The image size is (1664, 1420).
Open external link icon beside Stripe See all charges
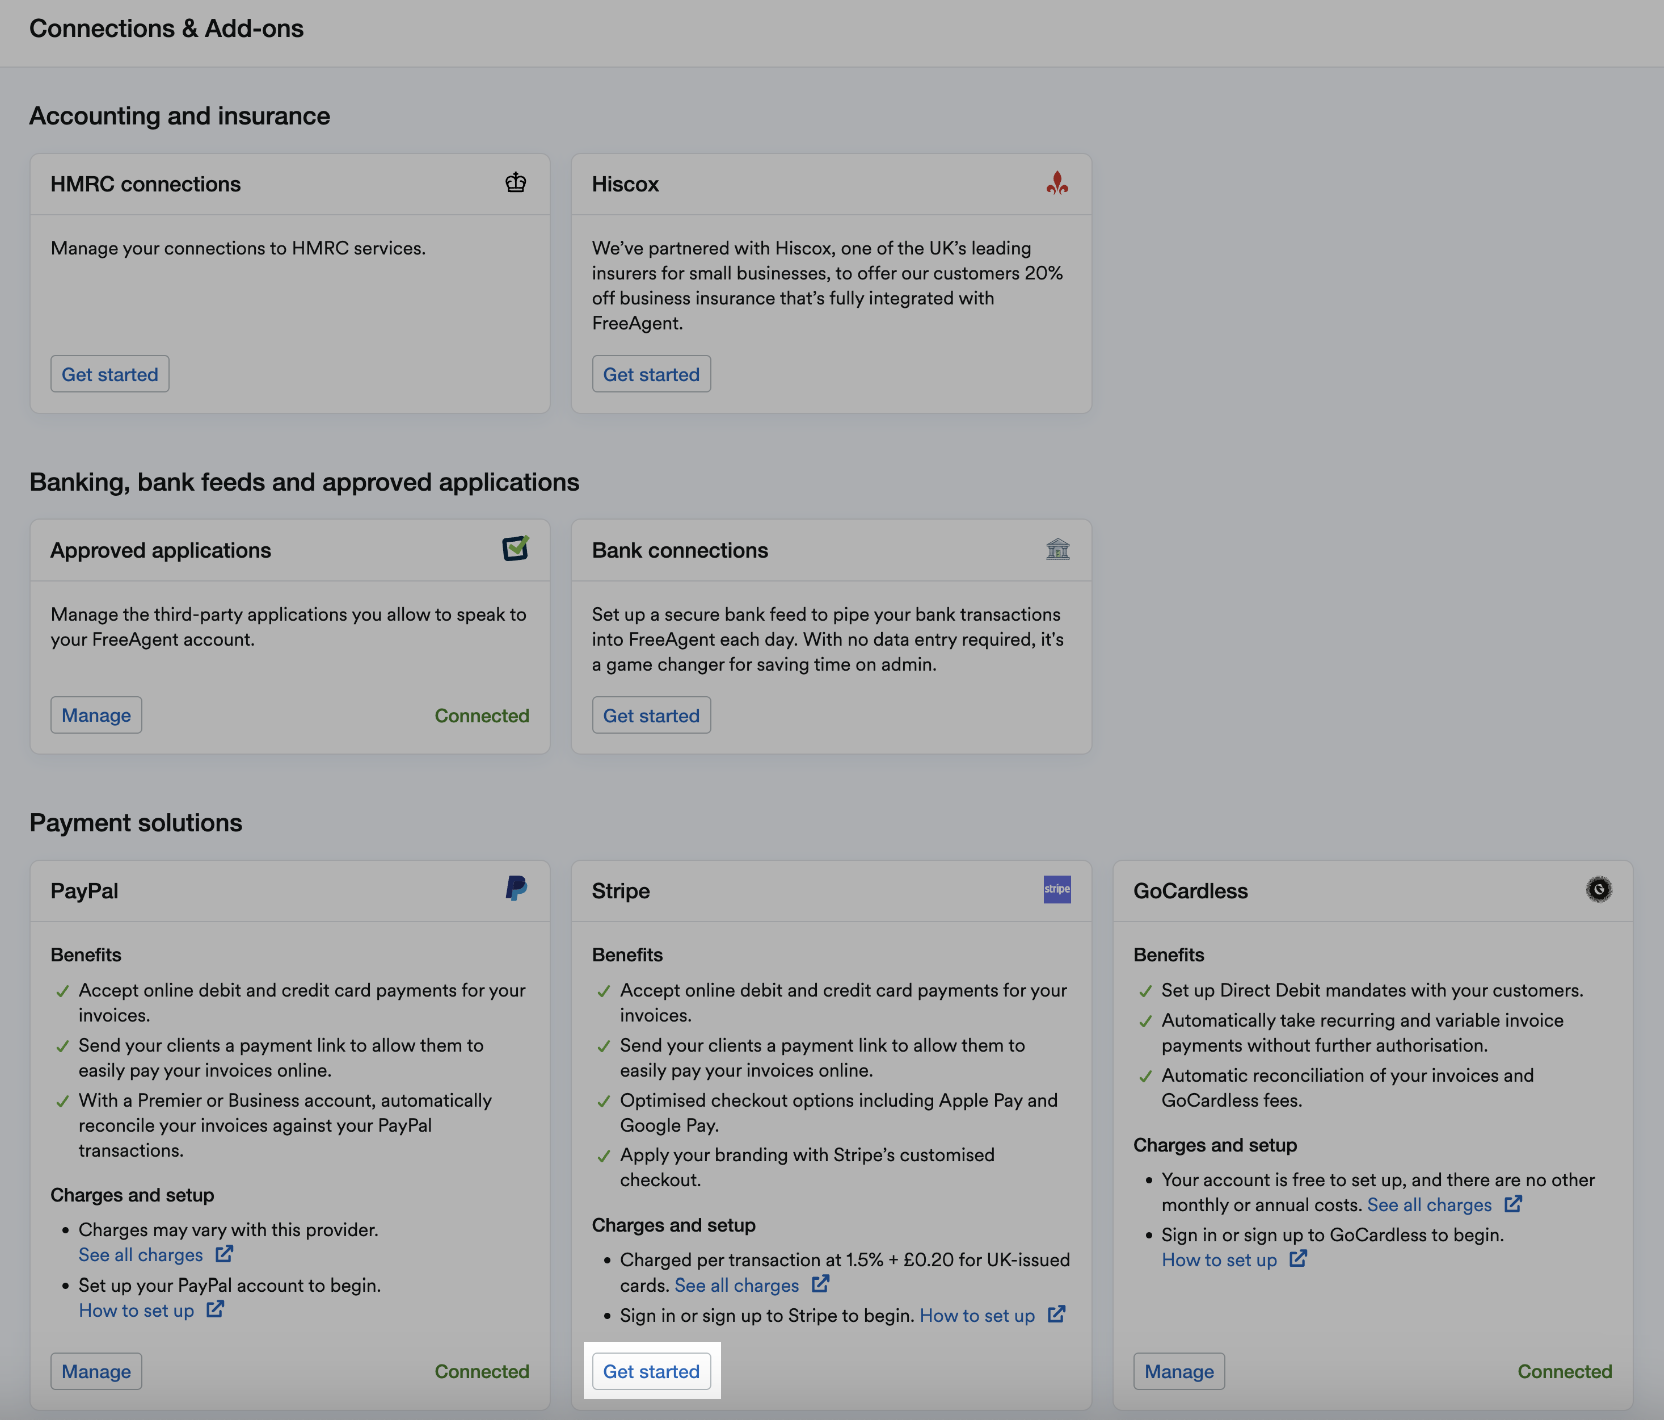coord(820,1284)
